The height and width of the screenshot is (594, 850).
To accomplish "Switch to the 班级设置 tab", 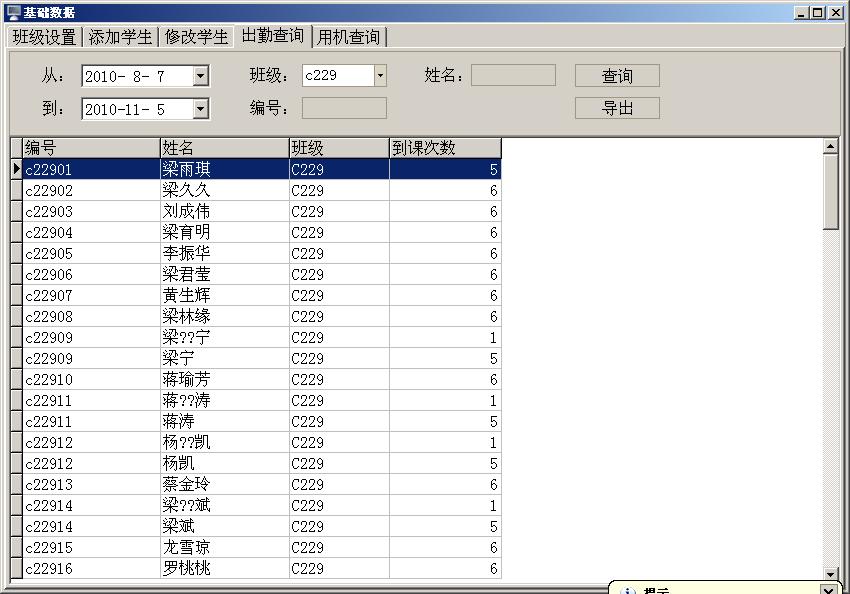I will pyautogui.click(x=44, y=37).
